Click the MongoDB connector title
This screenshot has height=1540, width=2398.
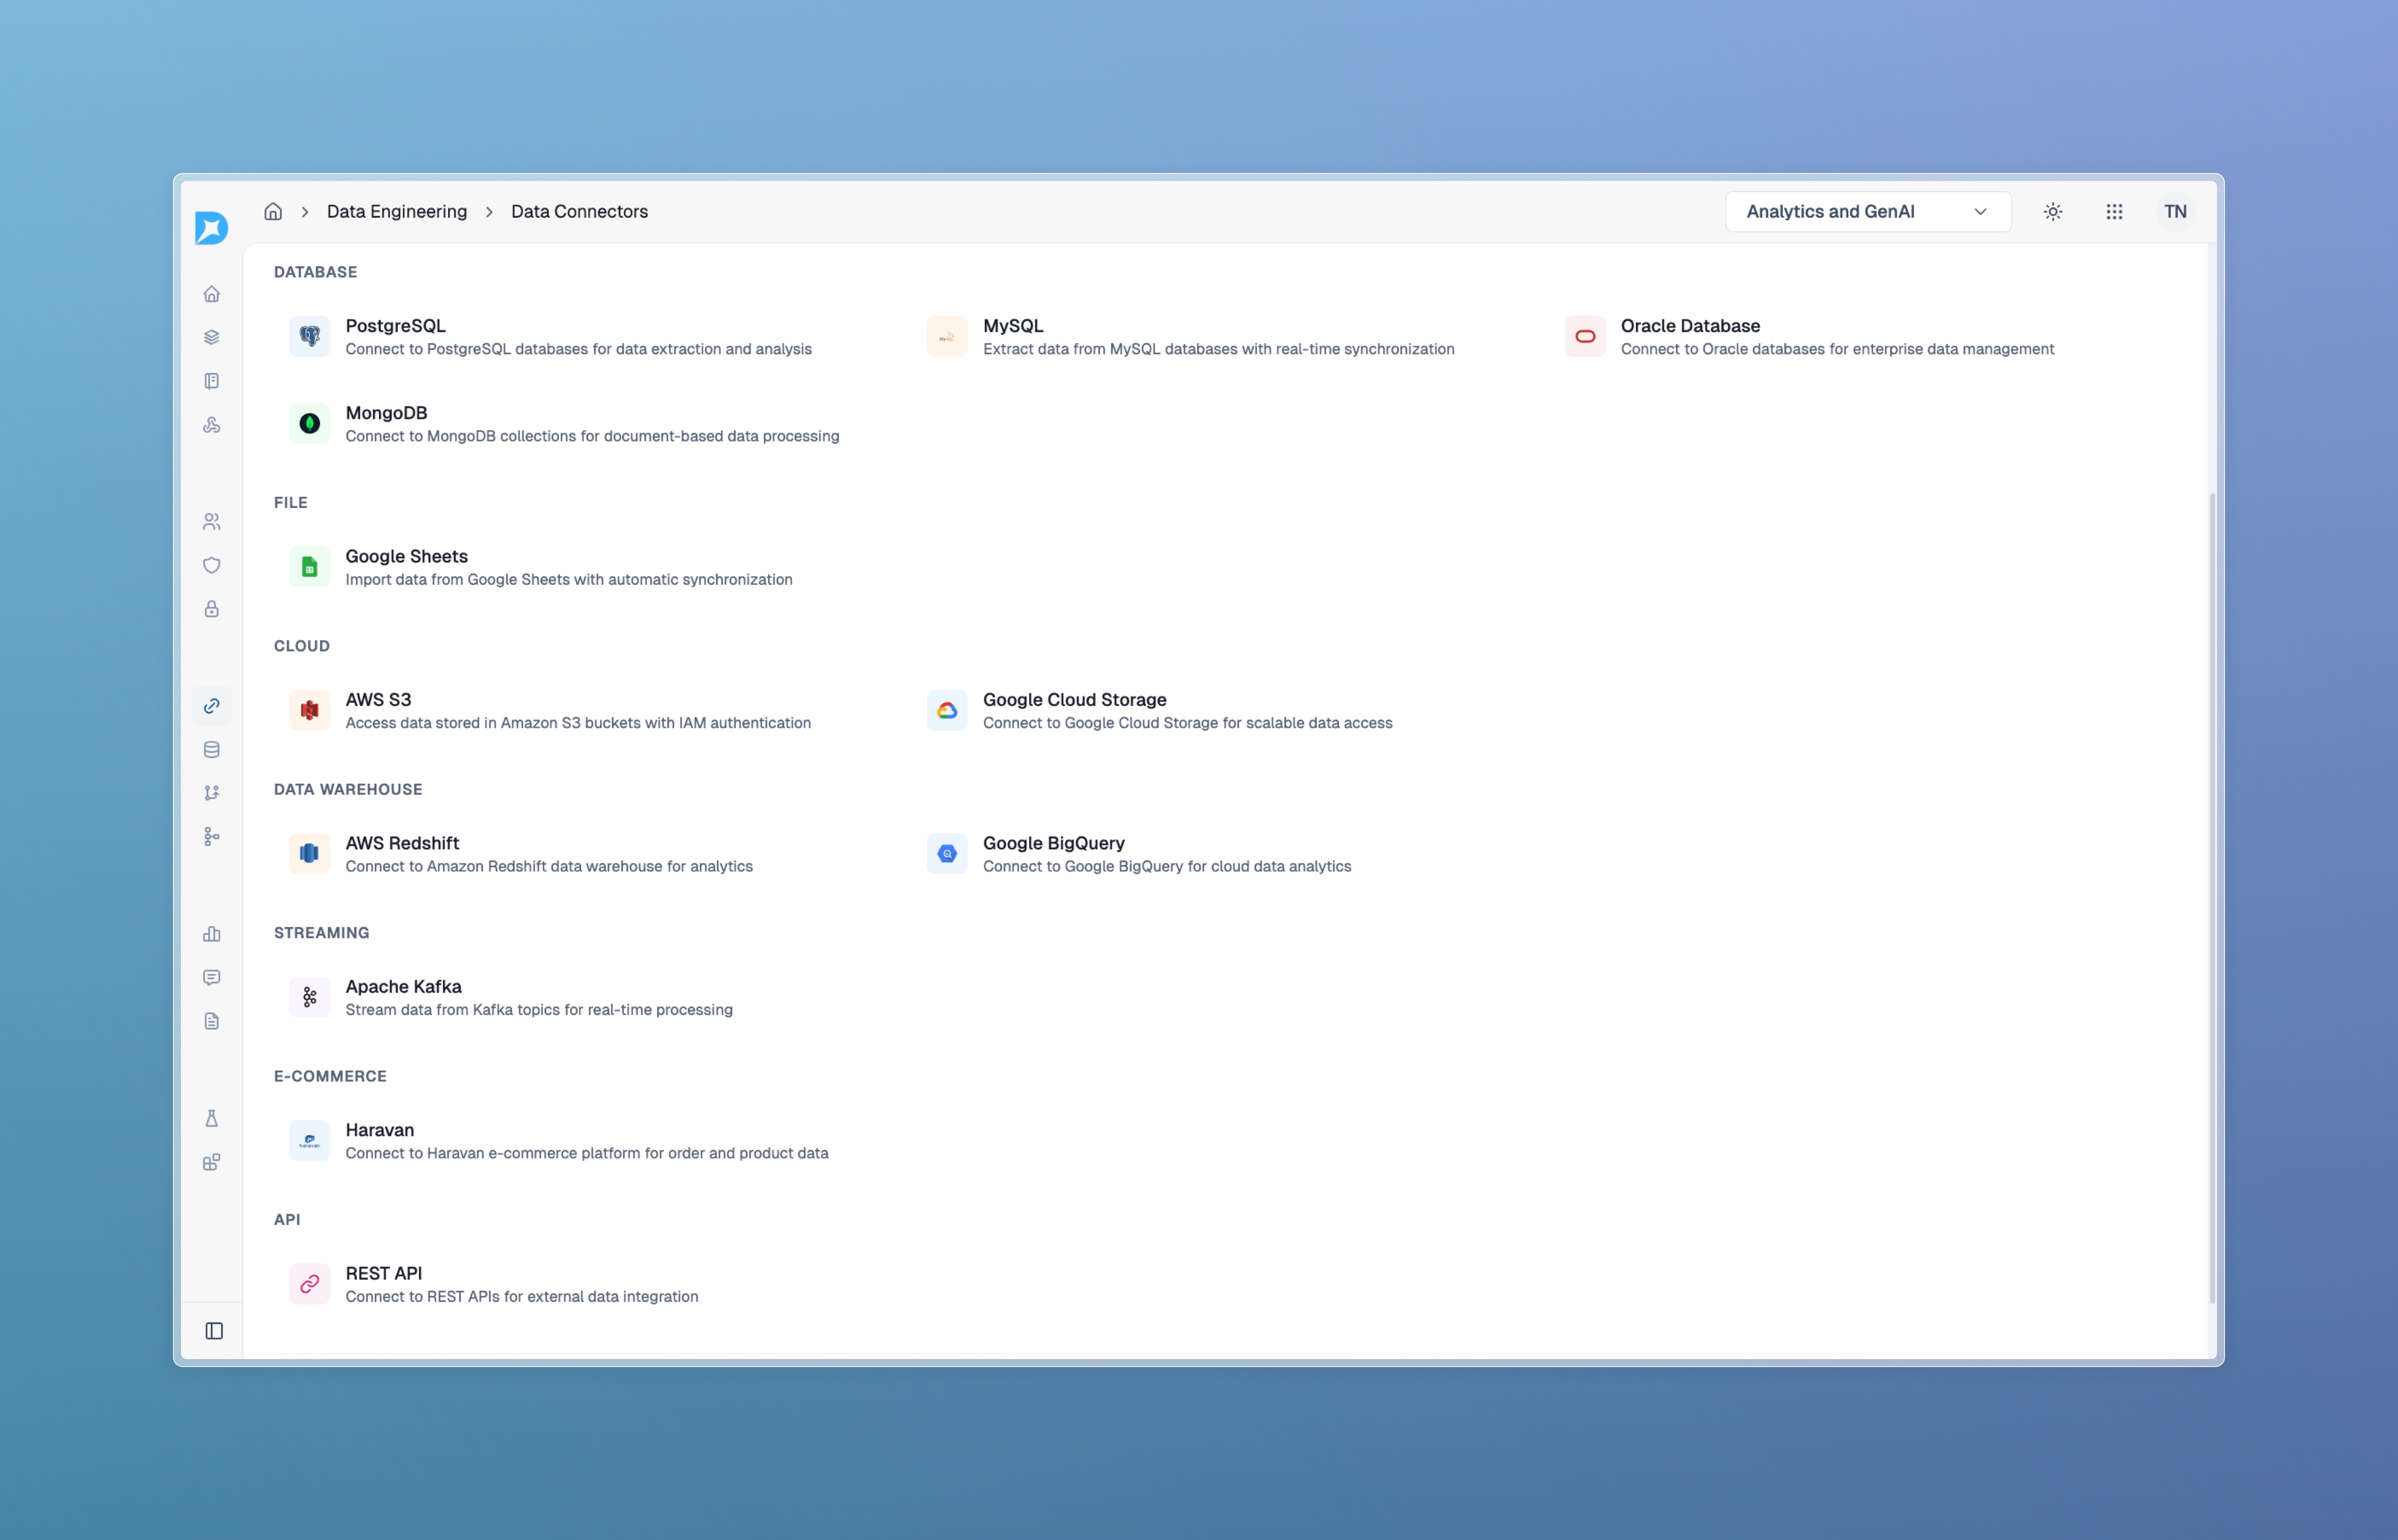tap(386, 413)
